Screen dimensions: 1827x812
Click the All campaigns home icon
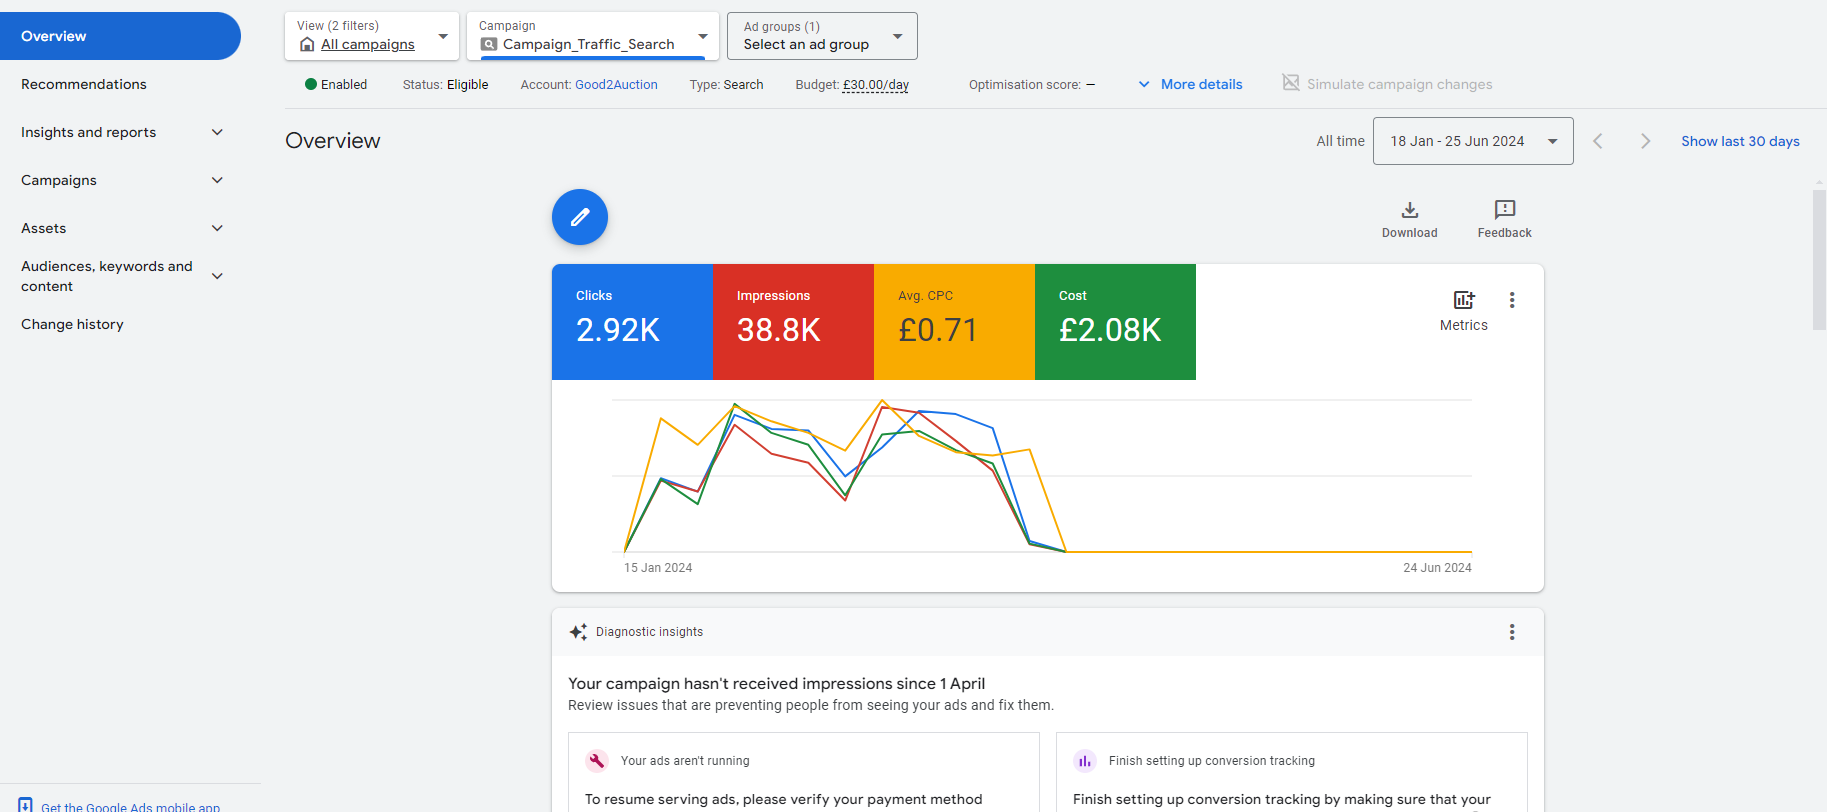click(x=307, y=44)
